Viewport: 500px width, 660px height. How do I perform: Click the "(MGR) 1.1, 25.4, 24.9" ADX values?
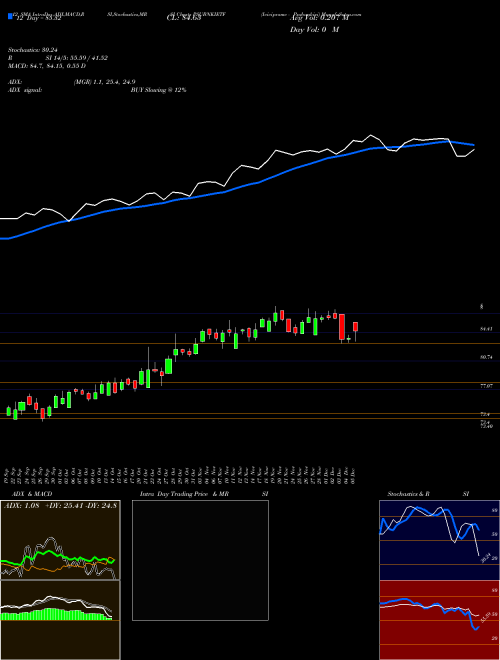coord(104,82)
